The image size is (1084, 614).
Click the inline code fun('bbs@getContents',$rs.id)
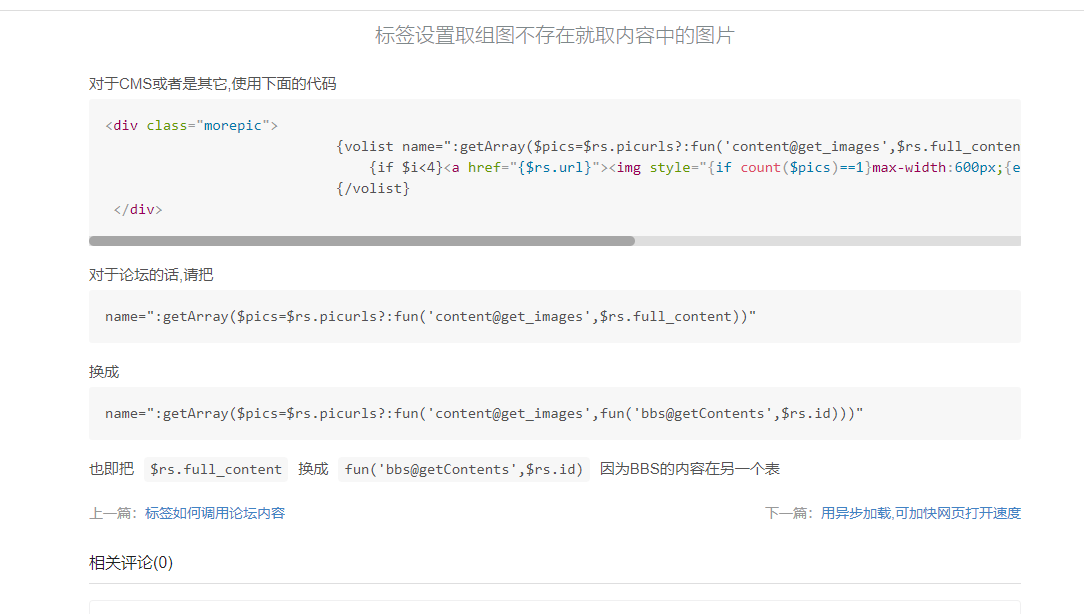463,469
